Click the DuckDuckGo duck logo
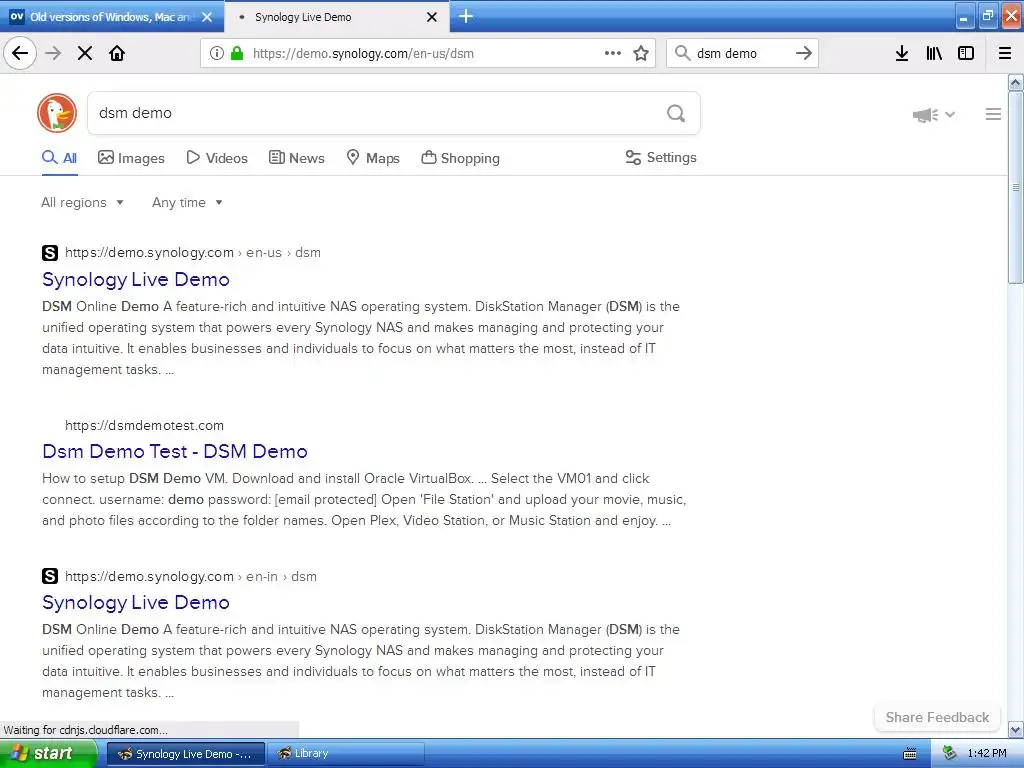The height and width of the screenshot is (768, 1024). click(x=57, y=113)
